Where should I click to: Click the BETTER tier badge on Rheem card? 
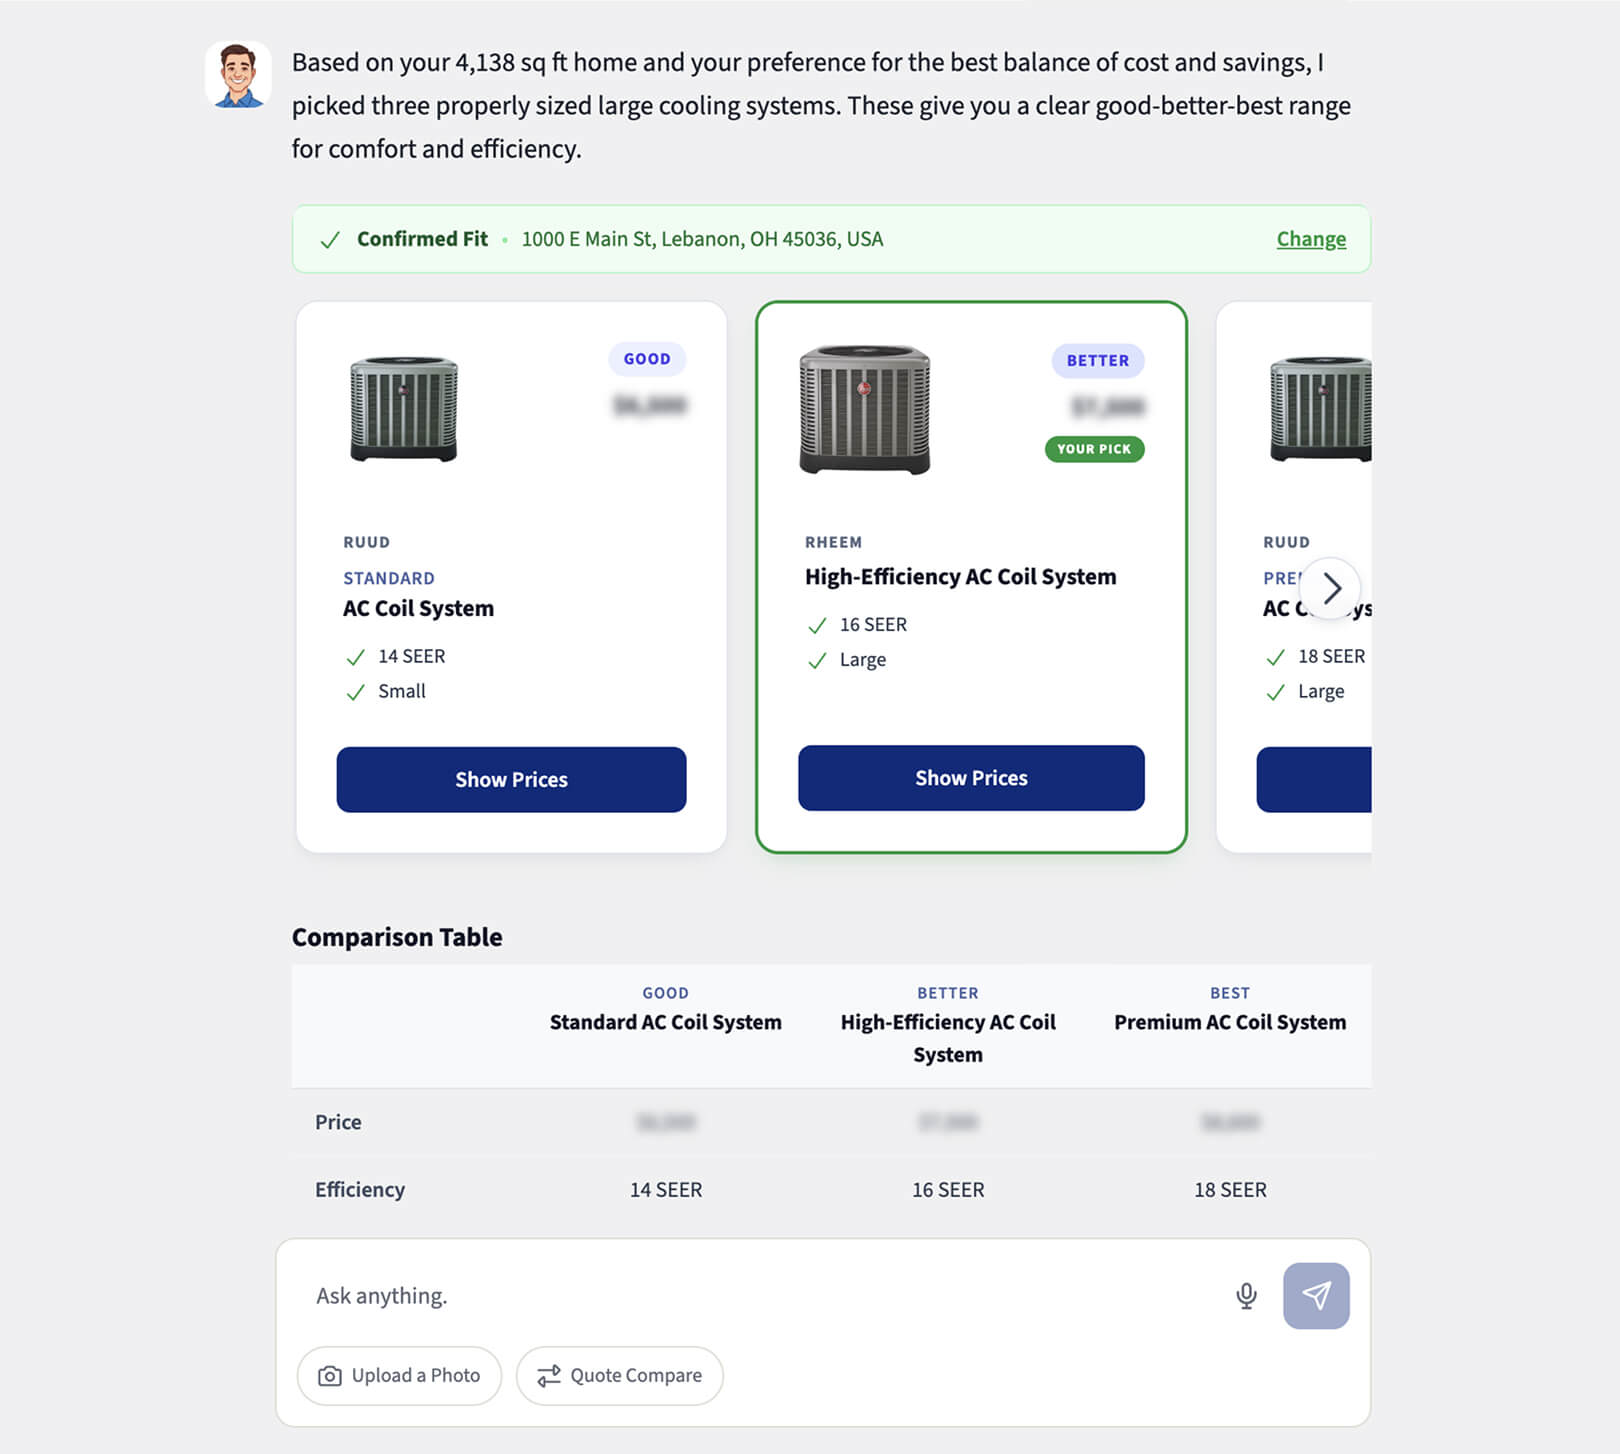pyautogui.click(x=1097, y=361)
